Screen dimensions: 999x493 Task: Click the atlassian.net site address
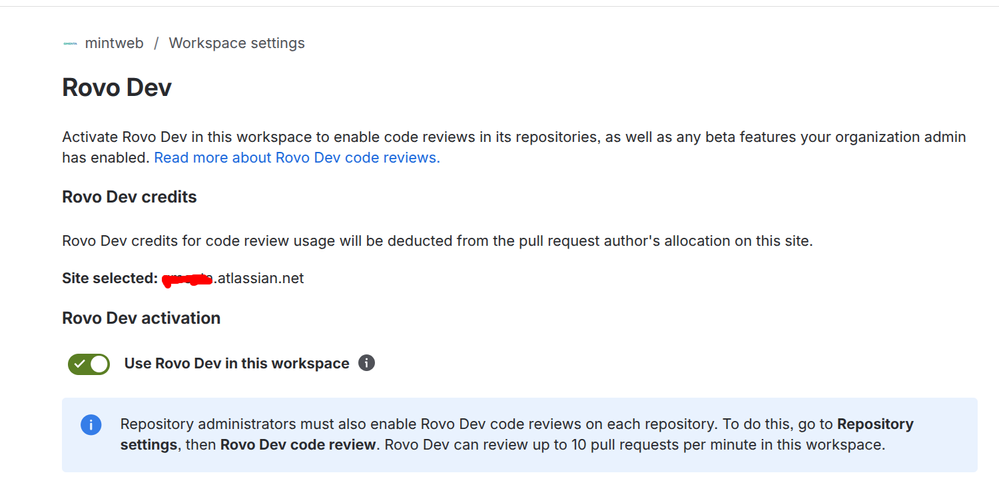233,279
